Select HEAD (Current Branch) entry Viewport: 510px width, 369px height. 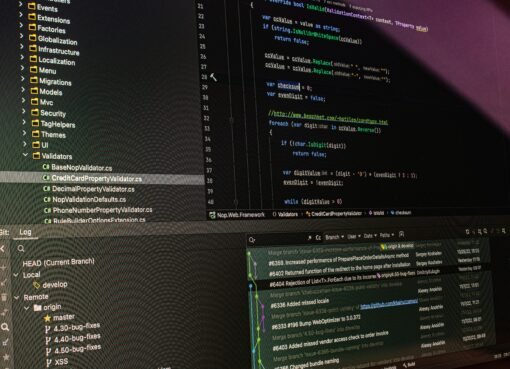(58, 263)
